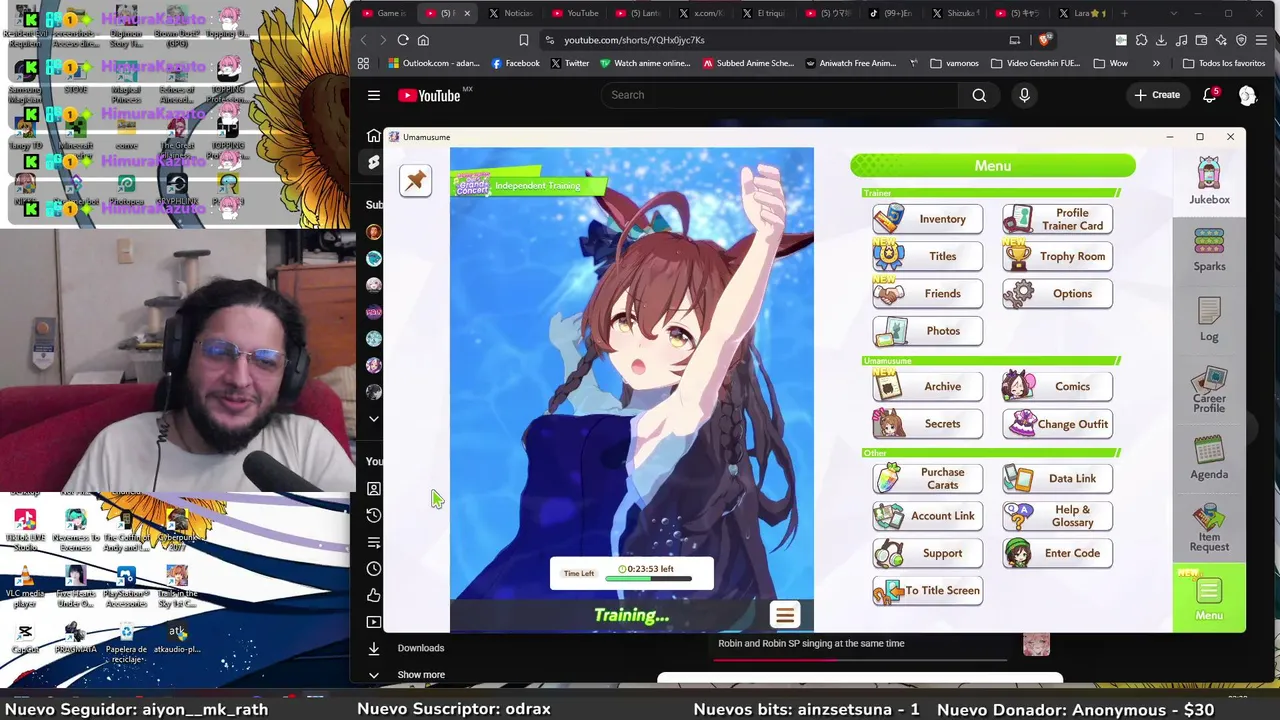Image resolution: width=1280 pixels, height=720 pixels.
Task: Open the Brave Shields icon
Action: click(1045, 40)
